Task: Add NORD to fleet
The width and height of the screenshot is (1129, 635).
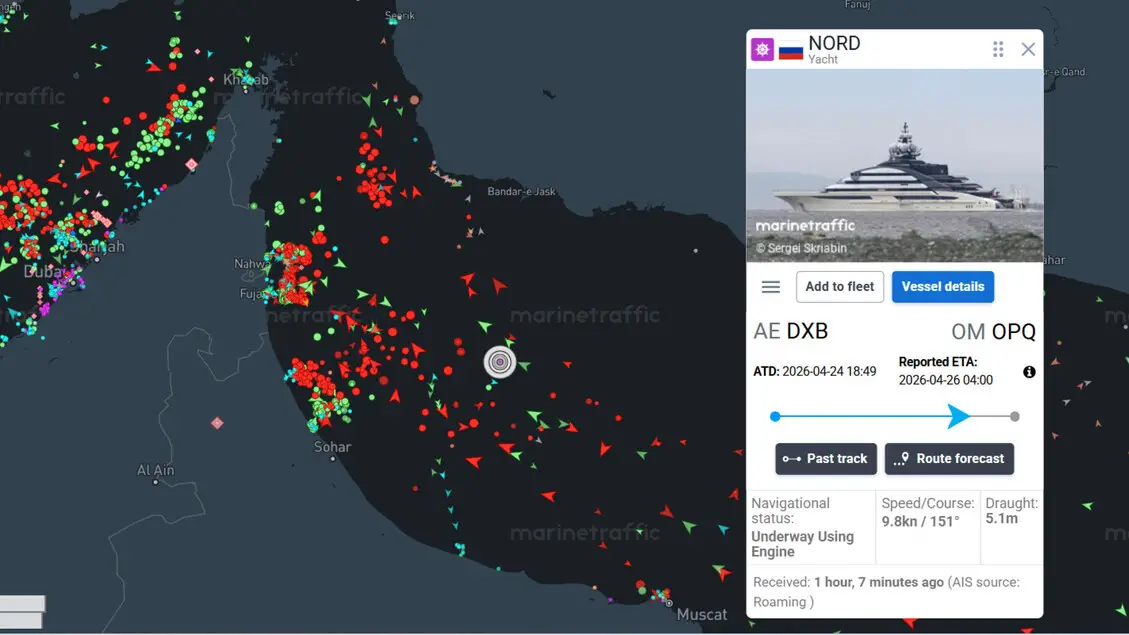Action: click(840, 287)
